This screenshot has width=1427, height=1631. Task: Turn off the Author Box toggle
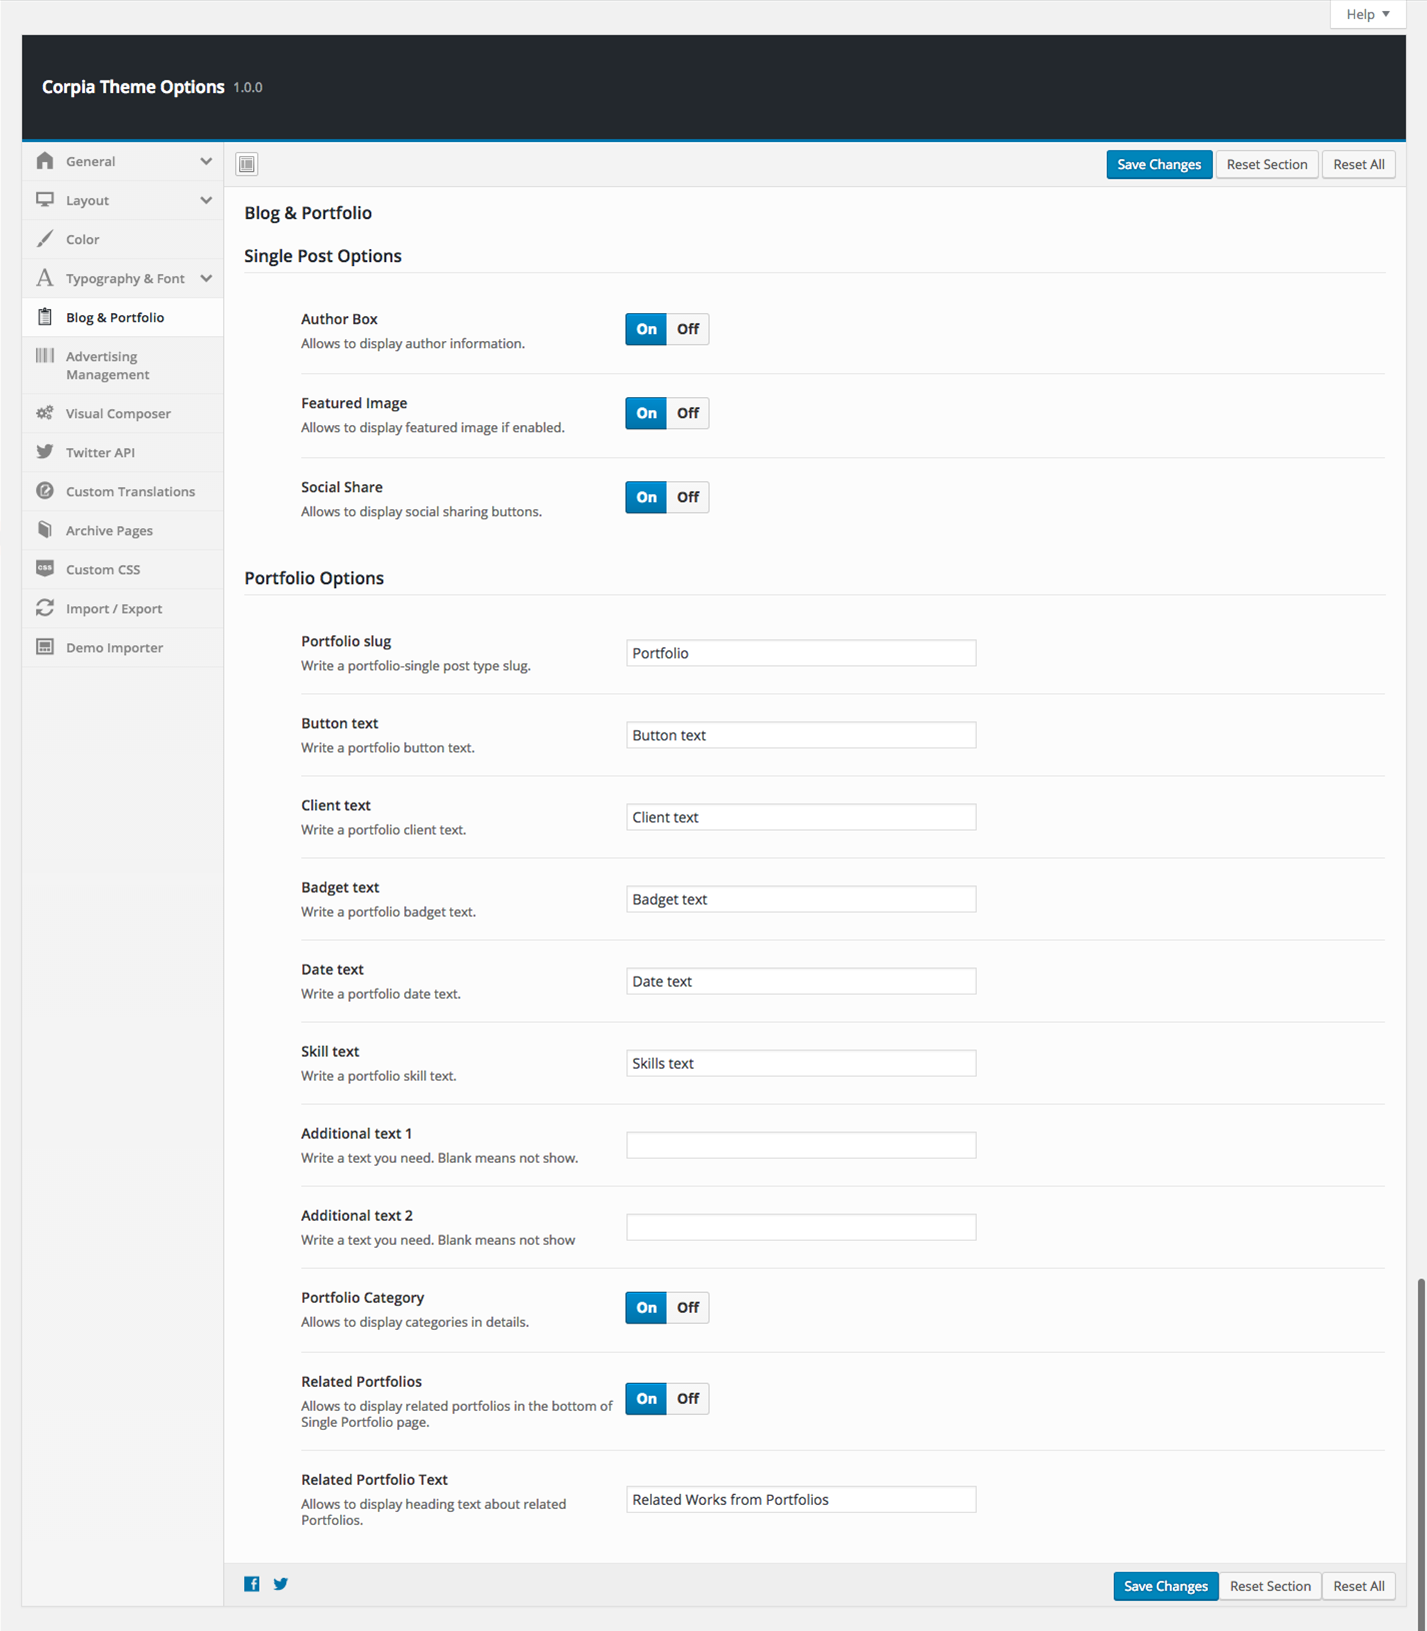coord(688,329)
